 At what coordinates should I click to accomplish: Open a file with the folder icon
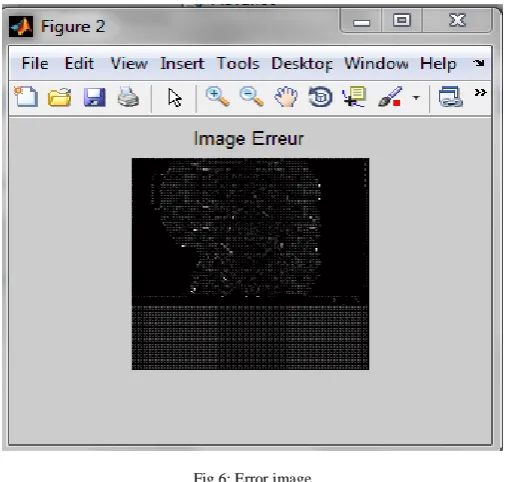(x=60, y=98)
